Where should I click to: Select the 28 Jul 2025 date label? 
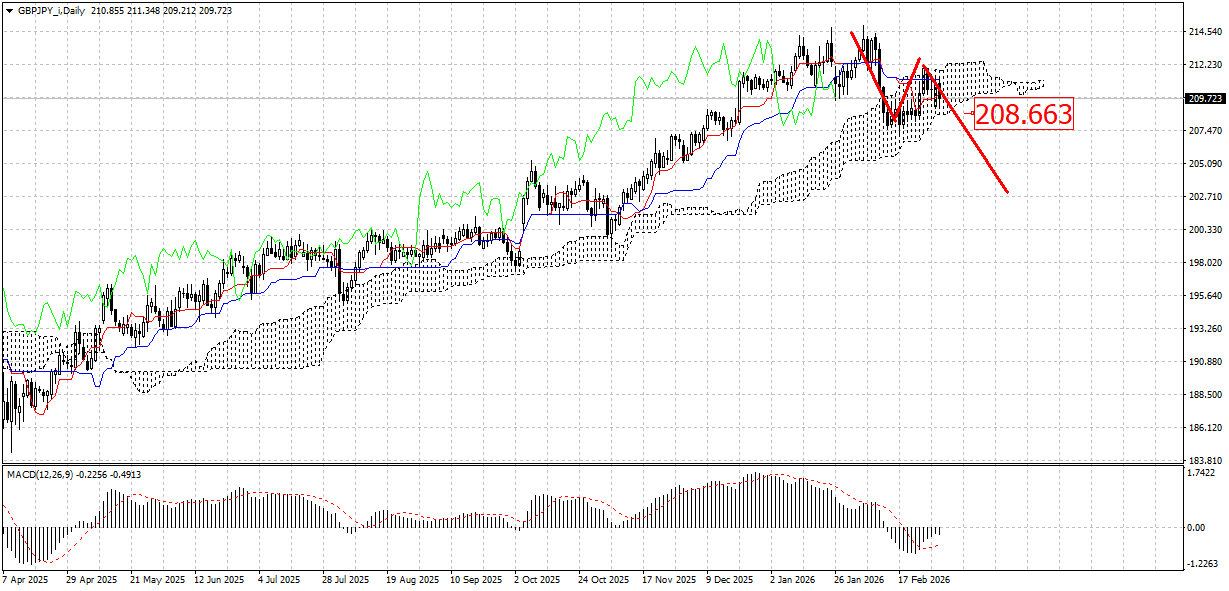pyautogui.click(x=345, y=579)
